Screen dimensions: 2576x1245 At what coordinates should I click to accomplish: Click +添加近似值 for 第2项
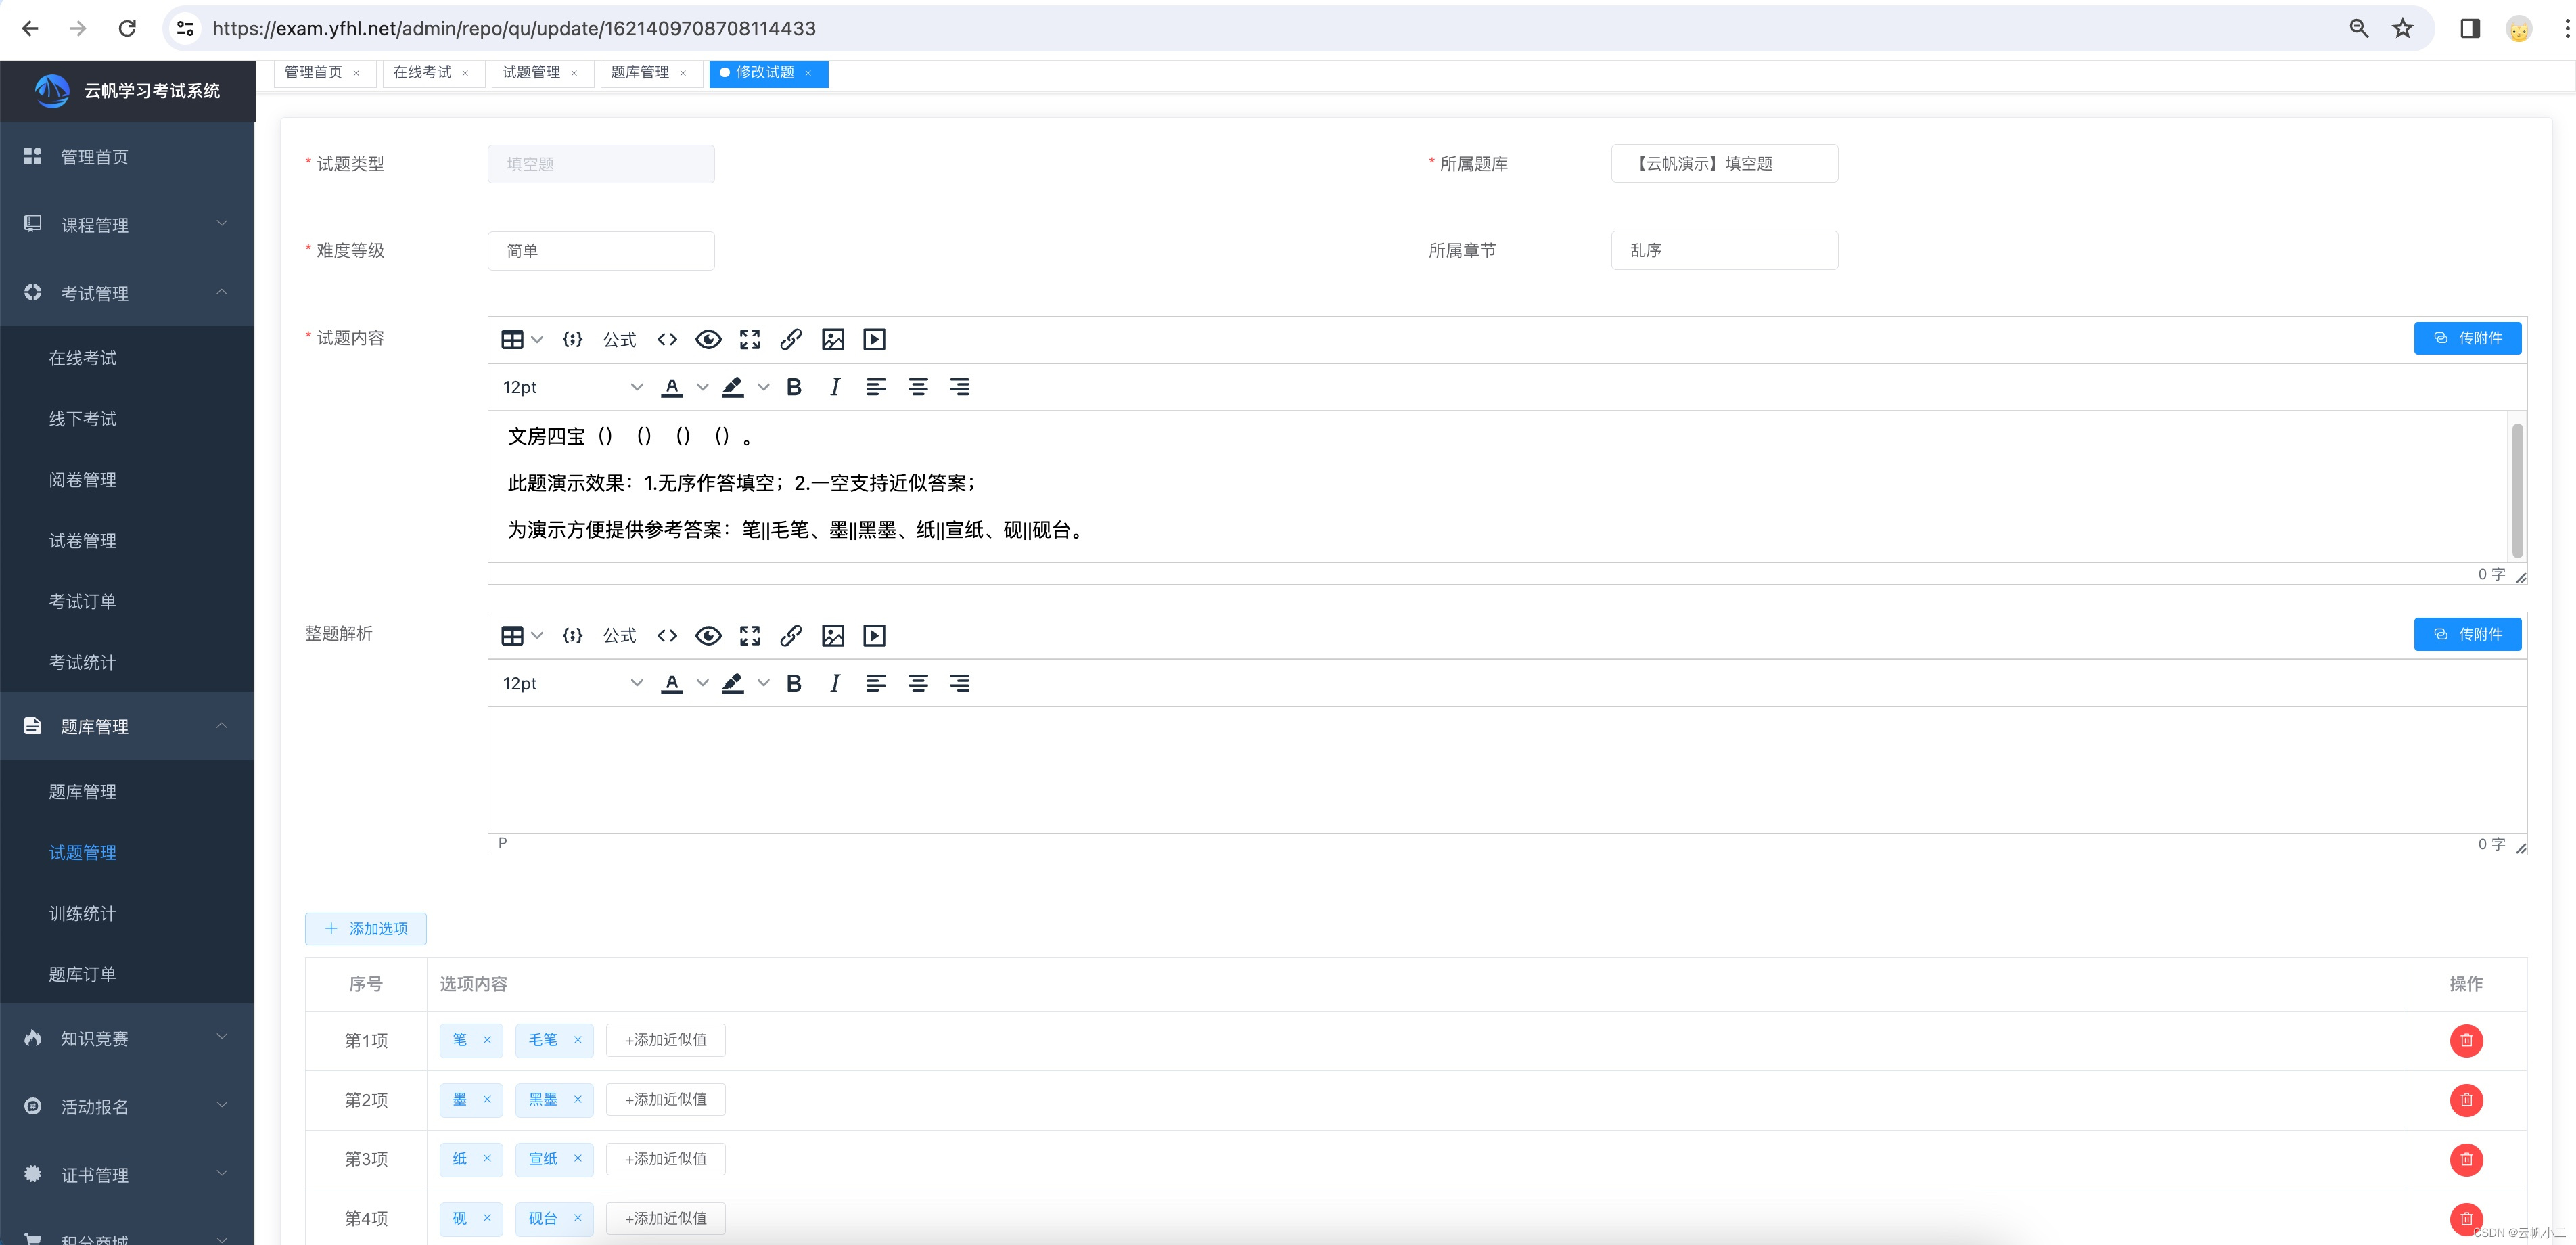pyautogui.click(x=665, y=1100)
